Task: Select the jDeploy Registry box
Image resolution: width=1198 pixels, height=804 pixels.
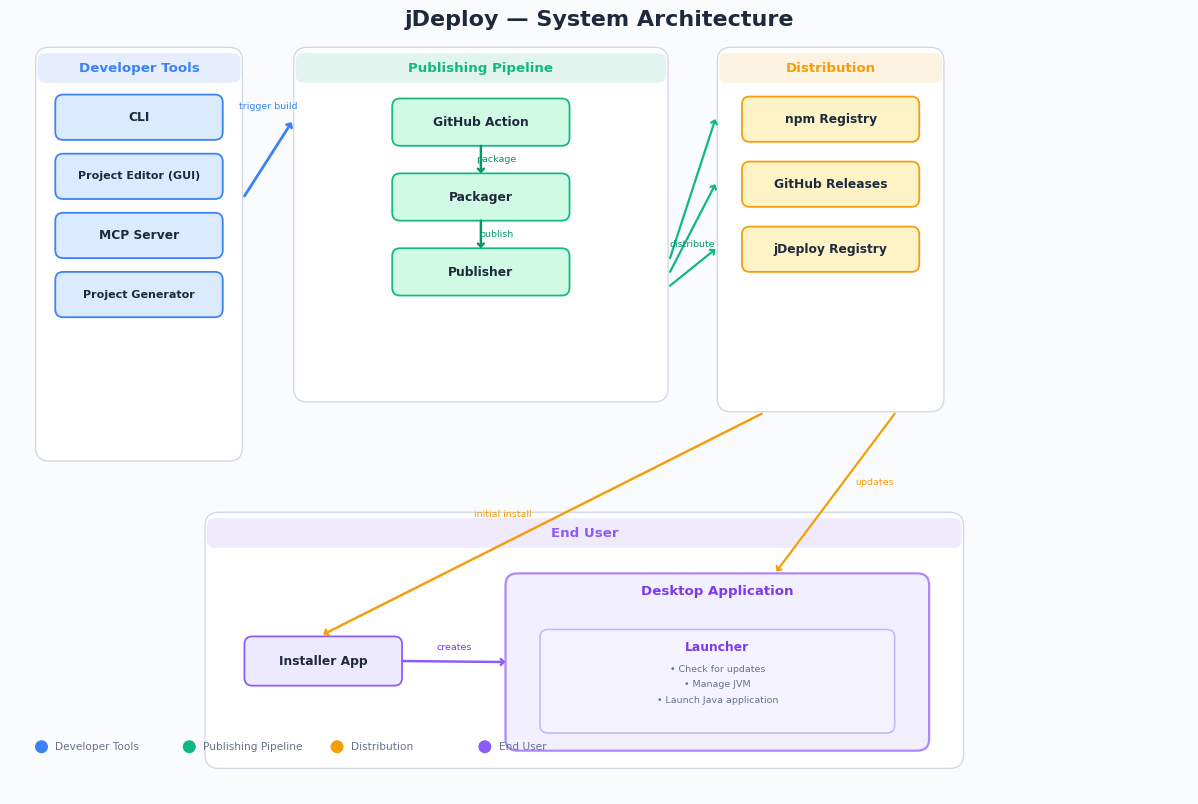Action: [831, 249]
